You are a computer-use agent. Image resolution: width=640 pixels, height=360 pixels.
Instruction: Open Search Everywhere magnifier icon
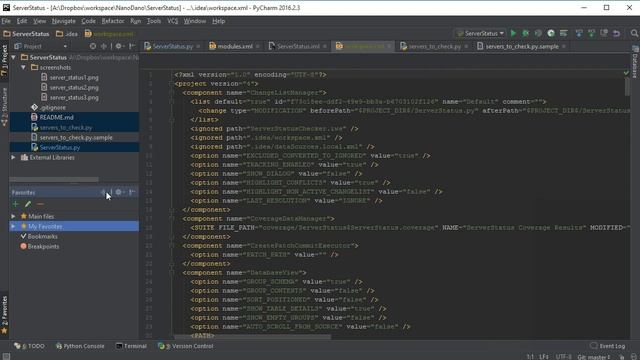[634, 33]
